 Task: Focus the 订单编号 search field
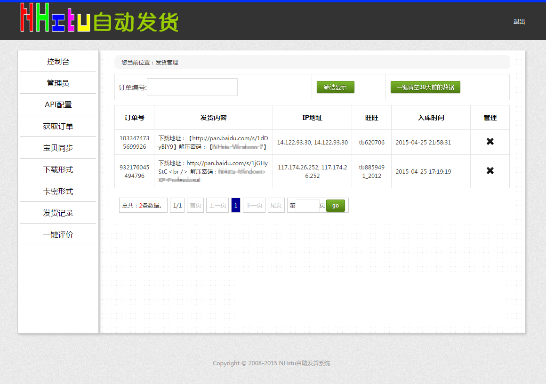coord(192,87)
